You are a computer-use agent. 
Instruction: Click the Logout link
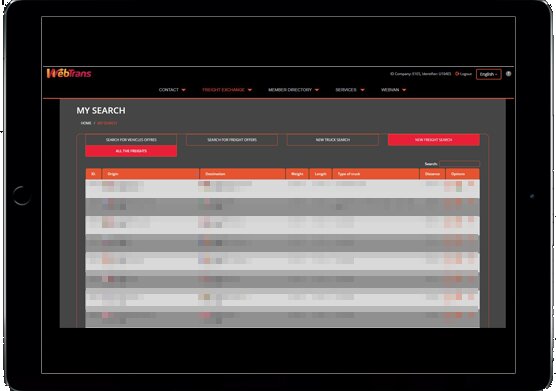click(x=463, y=74)
